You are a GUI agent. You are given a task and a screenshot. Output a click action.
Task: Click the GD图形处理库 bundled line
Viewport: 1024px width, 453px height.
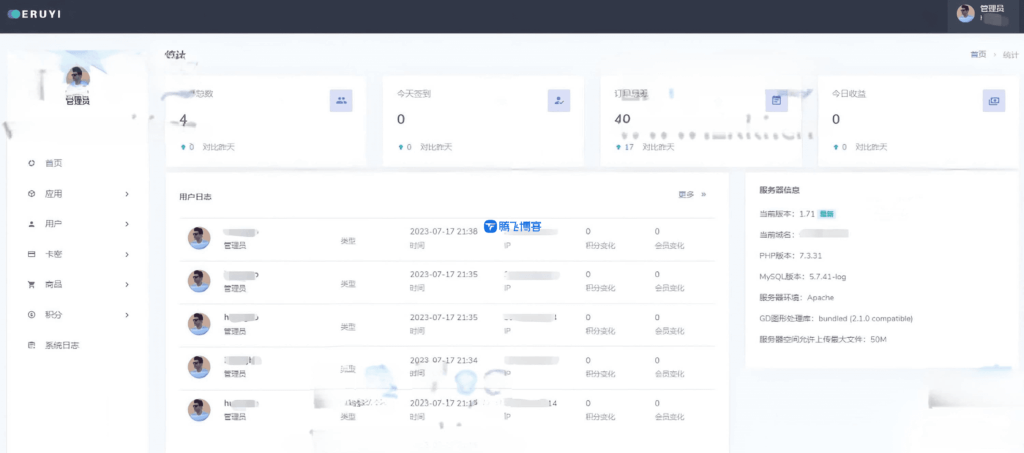tap(836, 319)
